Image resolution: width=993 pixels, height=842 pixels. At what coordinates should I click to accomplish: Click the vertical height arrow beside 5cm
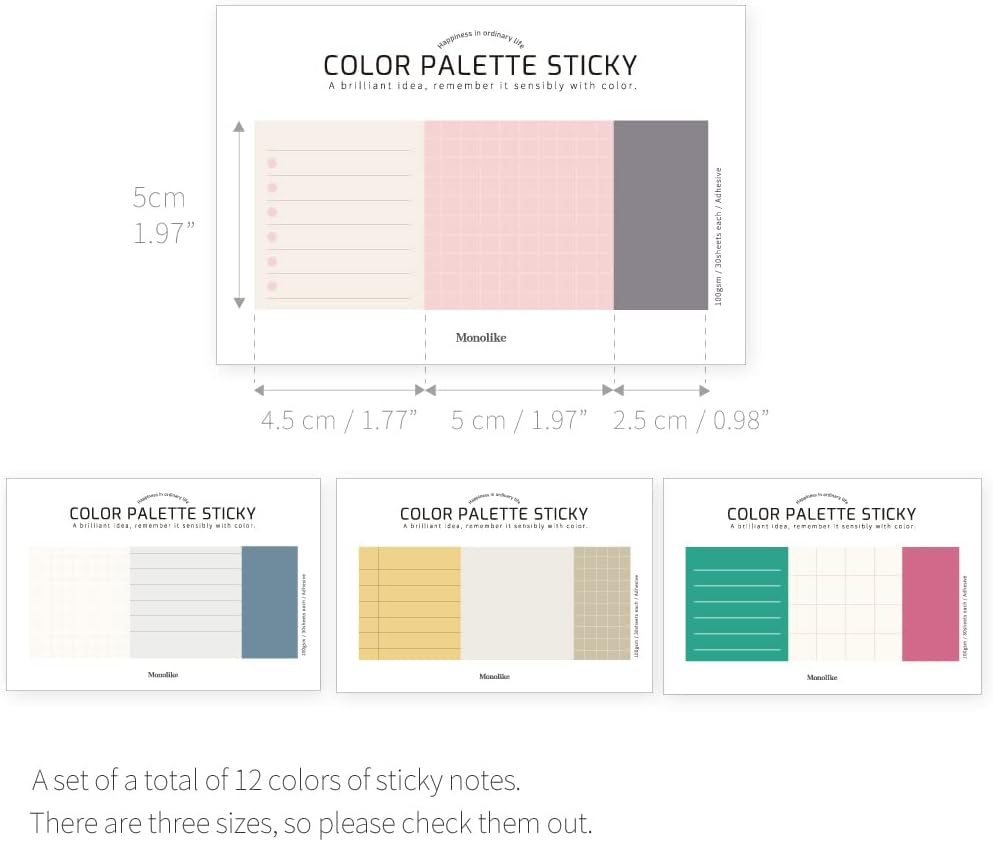(239, 214)
